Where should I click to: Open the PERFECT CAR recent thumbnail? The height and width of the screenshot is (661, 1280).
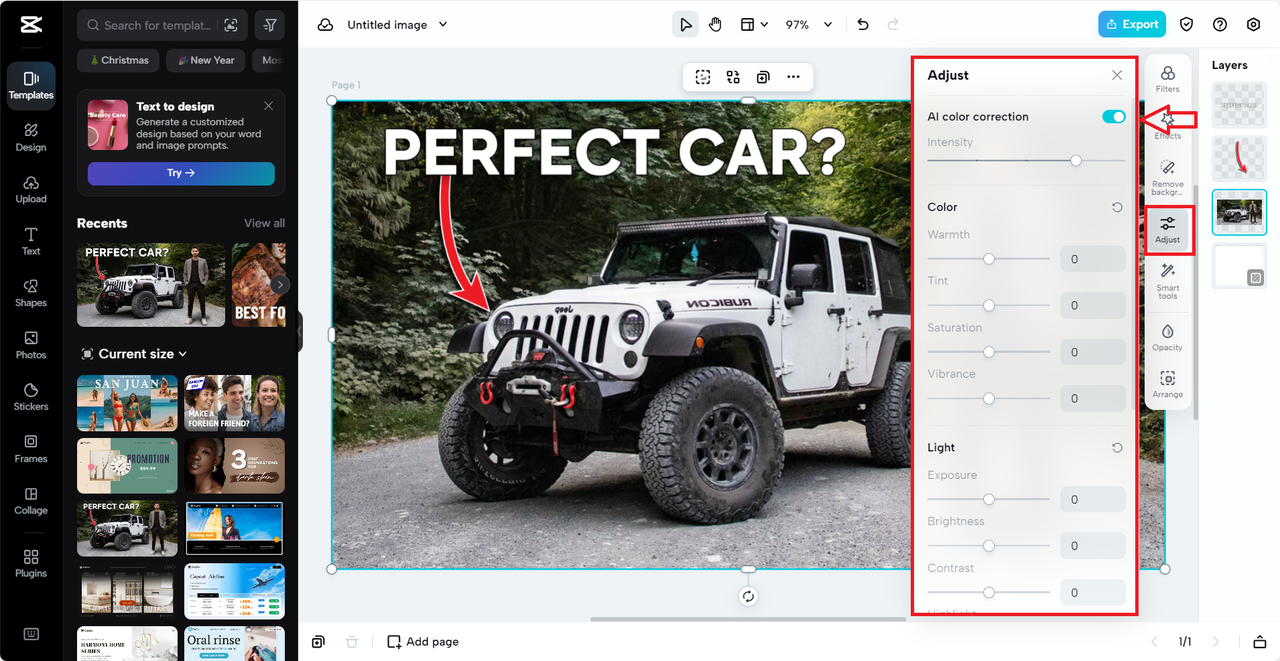[151, 285]
